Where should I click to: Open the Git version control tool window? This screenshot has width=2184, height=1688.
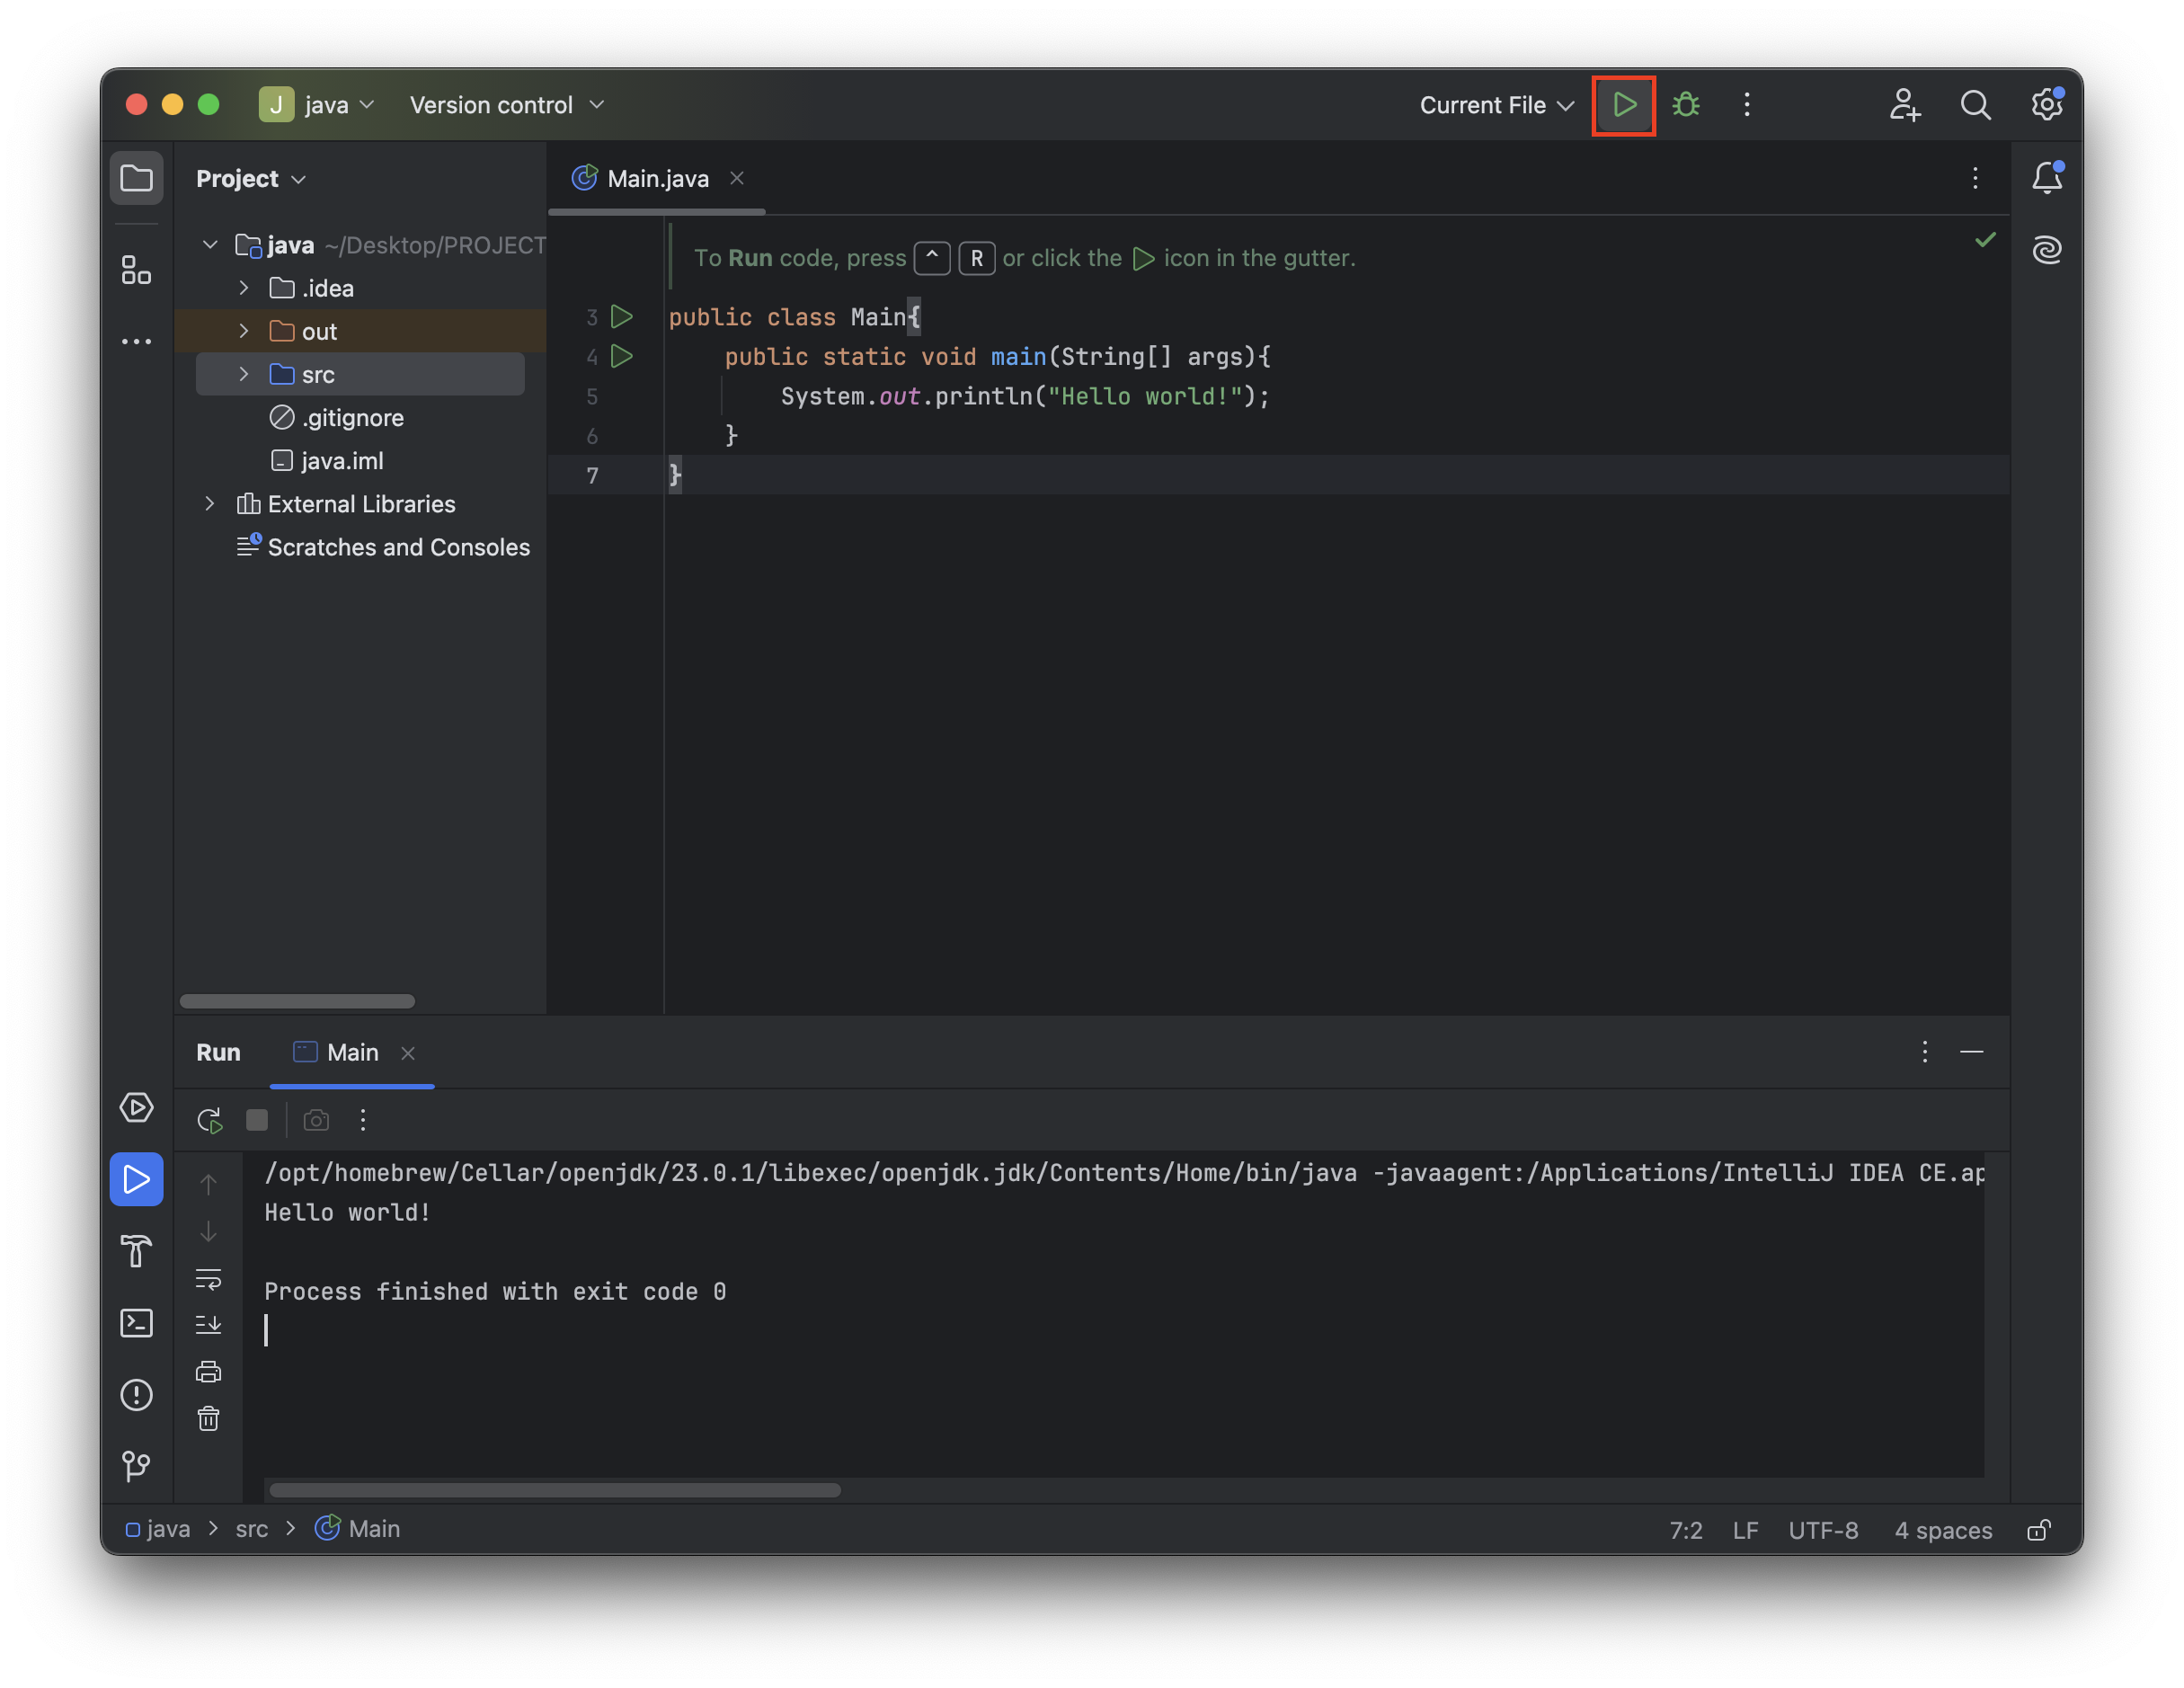tap(136, 1466)
